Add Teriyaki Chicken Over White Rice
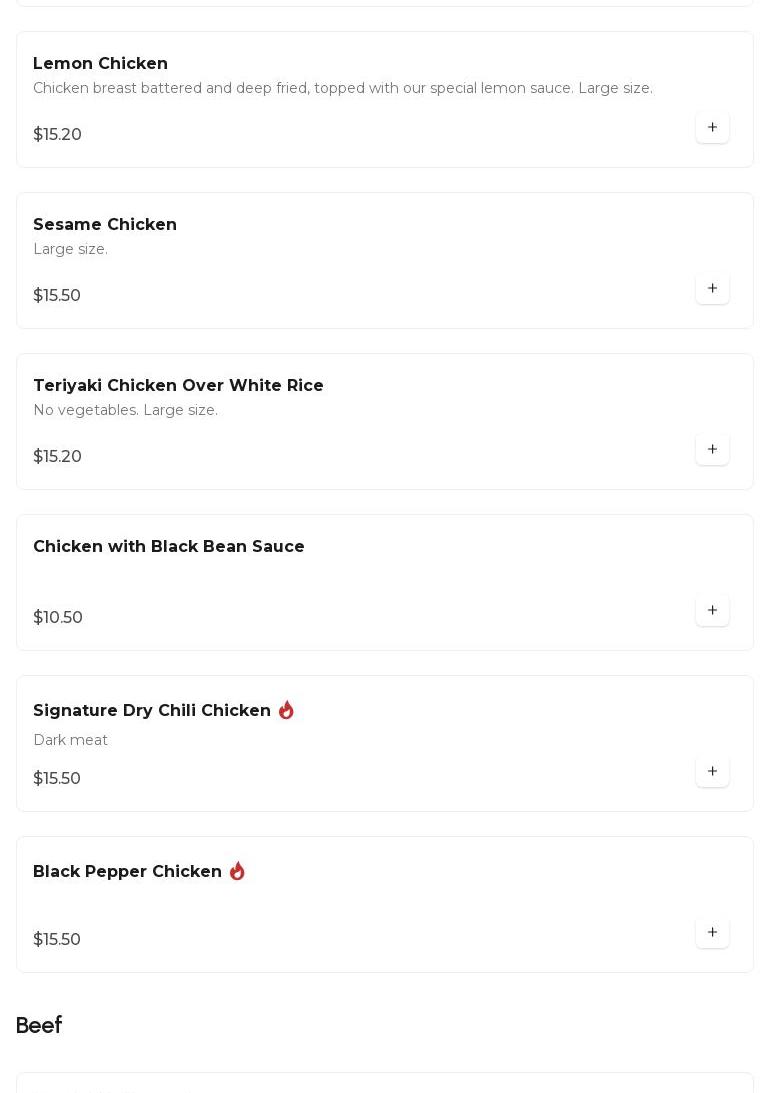Screen dimensions: 770x1093 [712, 450]
